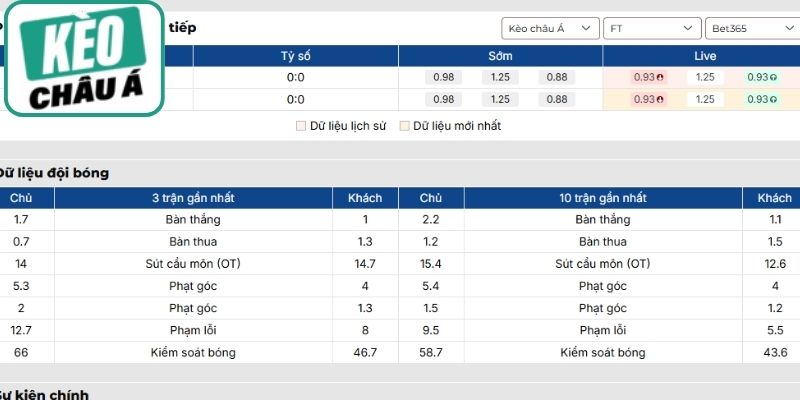
Task: Click first-row 0.98 early odds cell
Action: 443,78
